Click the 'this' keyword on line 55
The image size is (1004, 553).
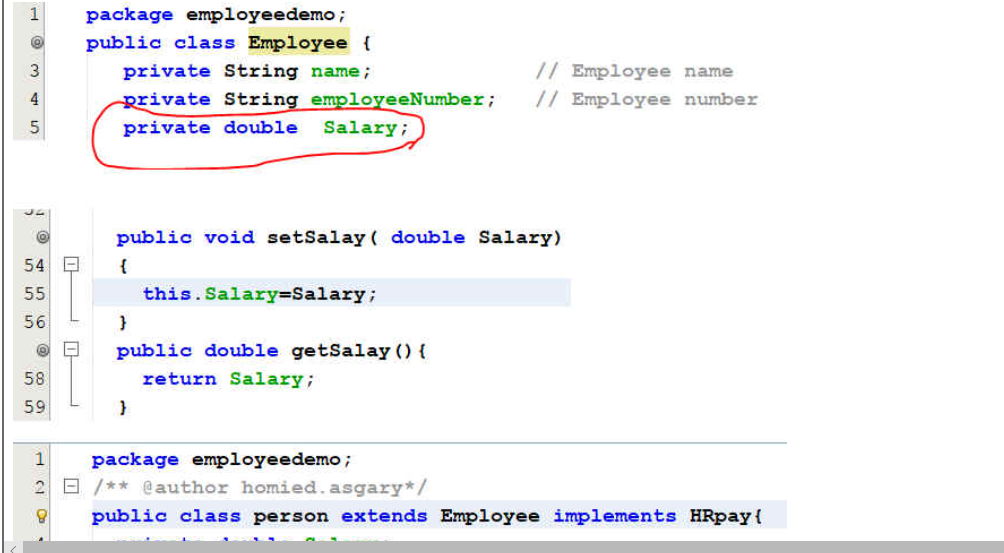point(167,294)
